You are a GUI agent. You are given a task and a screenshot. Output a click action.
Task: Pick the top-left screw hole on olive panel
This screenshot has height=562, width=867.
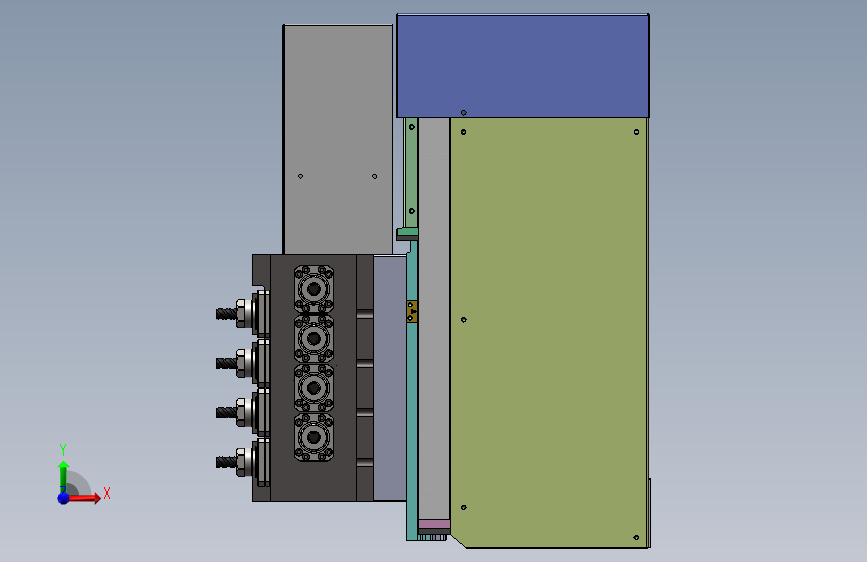pos(463,132)
